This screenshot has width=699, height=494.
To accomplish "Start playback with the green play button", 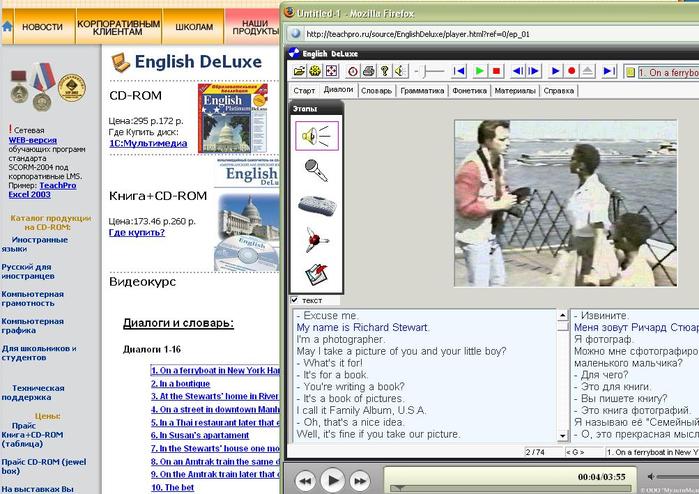I will coord(480,71).
